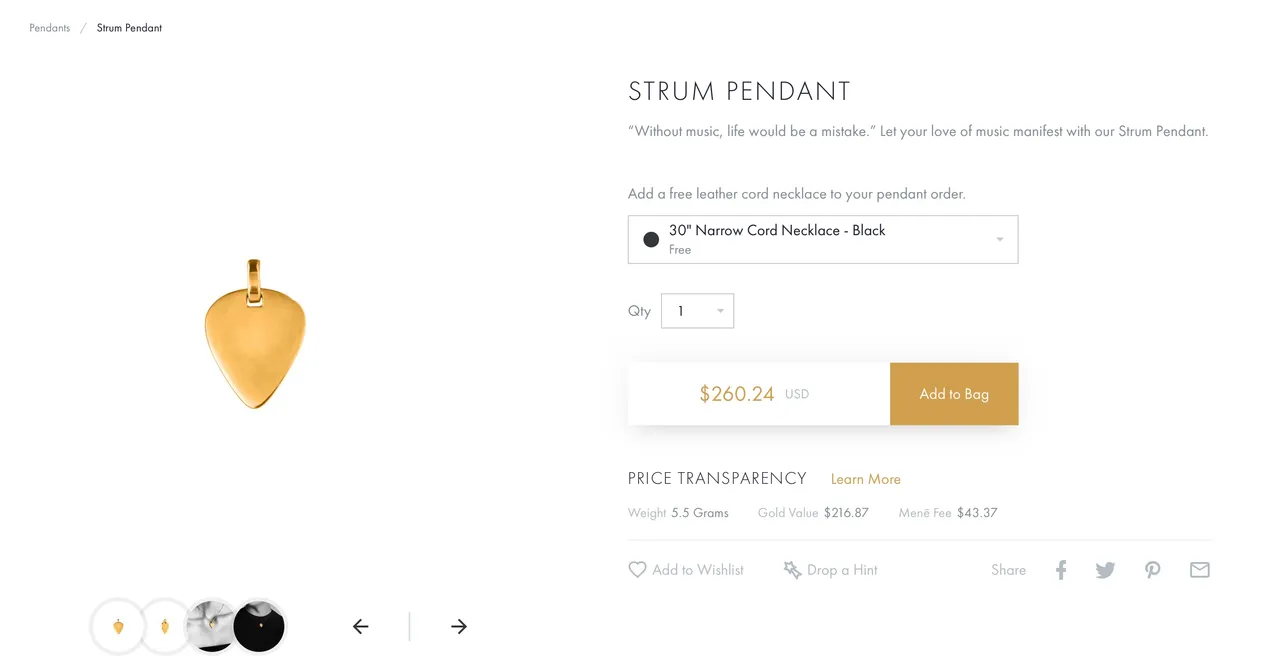Screen dimensions: 1280x656
Task: Go to the next product image arrow
Action: [459, 627]
